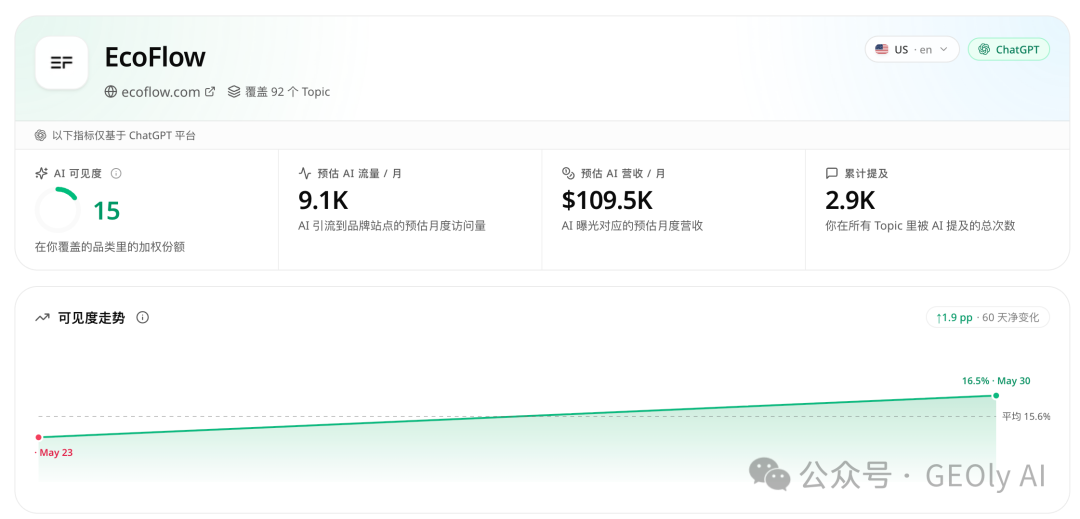
Task: Click the 累计提及 heading
Action: pyautogui.click(x=866, y=173)
